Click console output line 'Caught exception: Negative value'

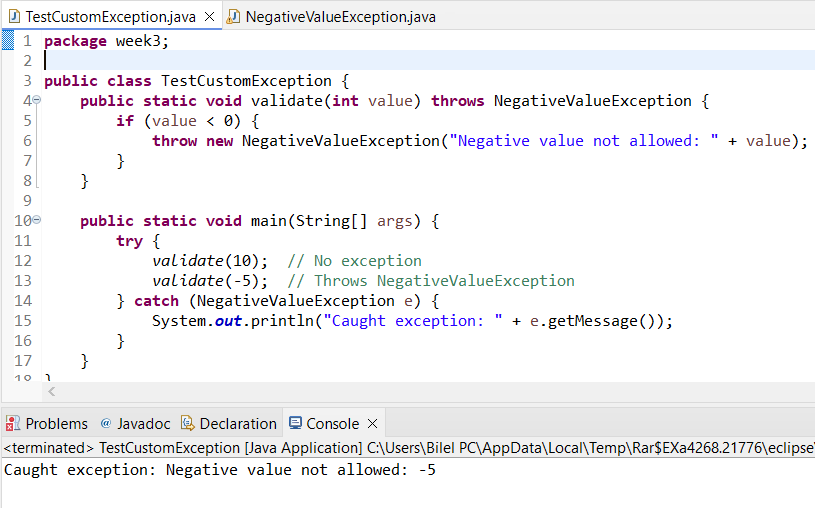point(220,470)
